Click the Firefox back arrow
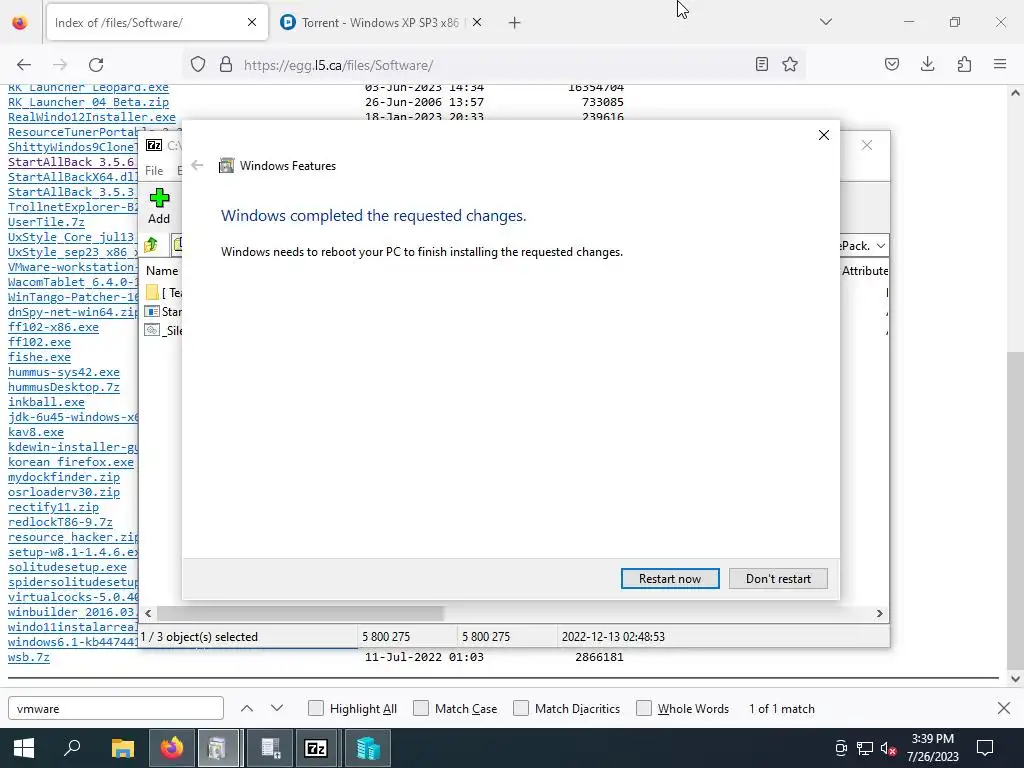The height and width of the screenshot is (768, 1024). point(24,65)
